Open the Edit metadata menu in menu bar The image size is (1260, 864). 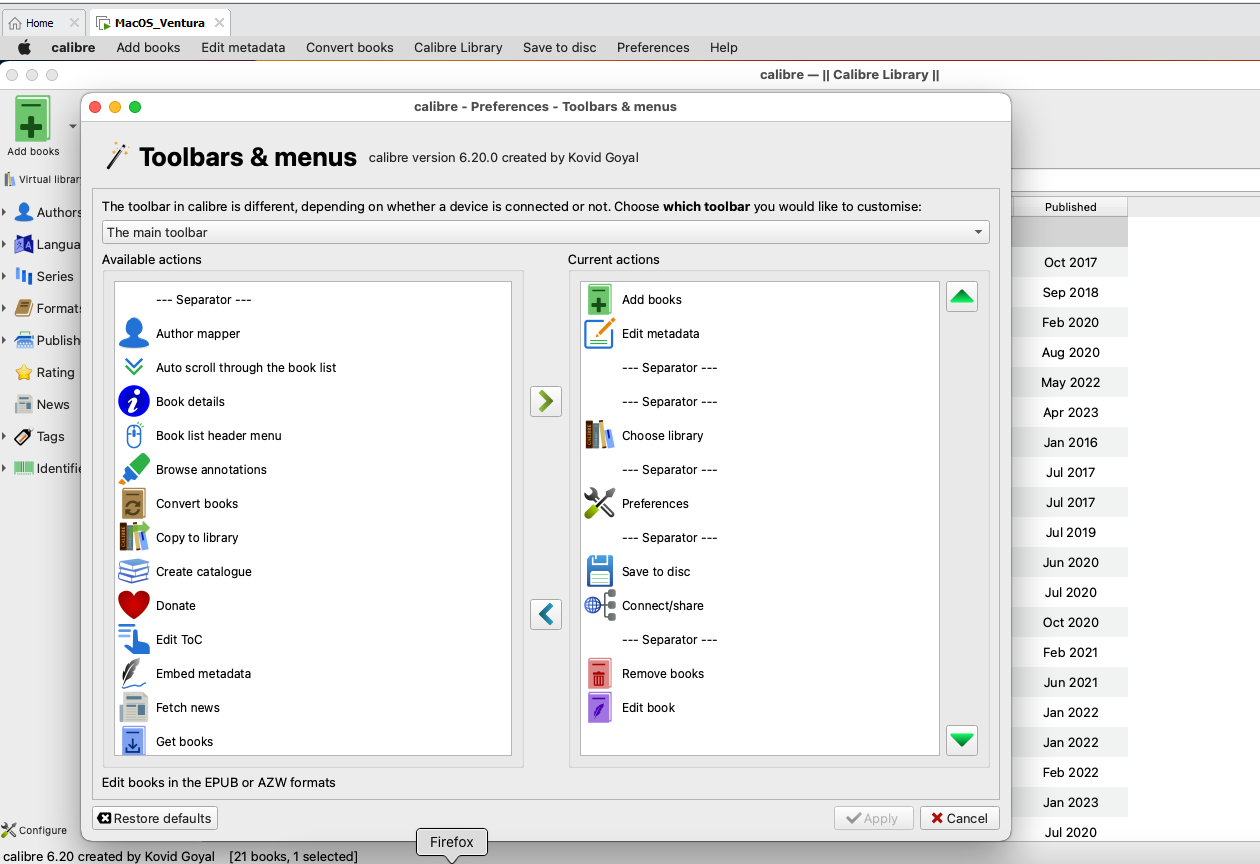click(x=243, y=47)
